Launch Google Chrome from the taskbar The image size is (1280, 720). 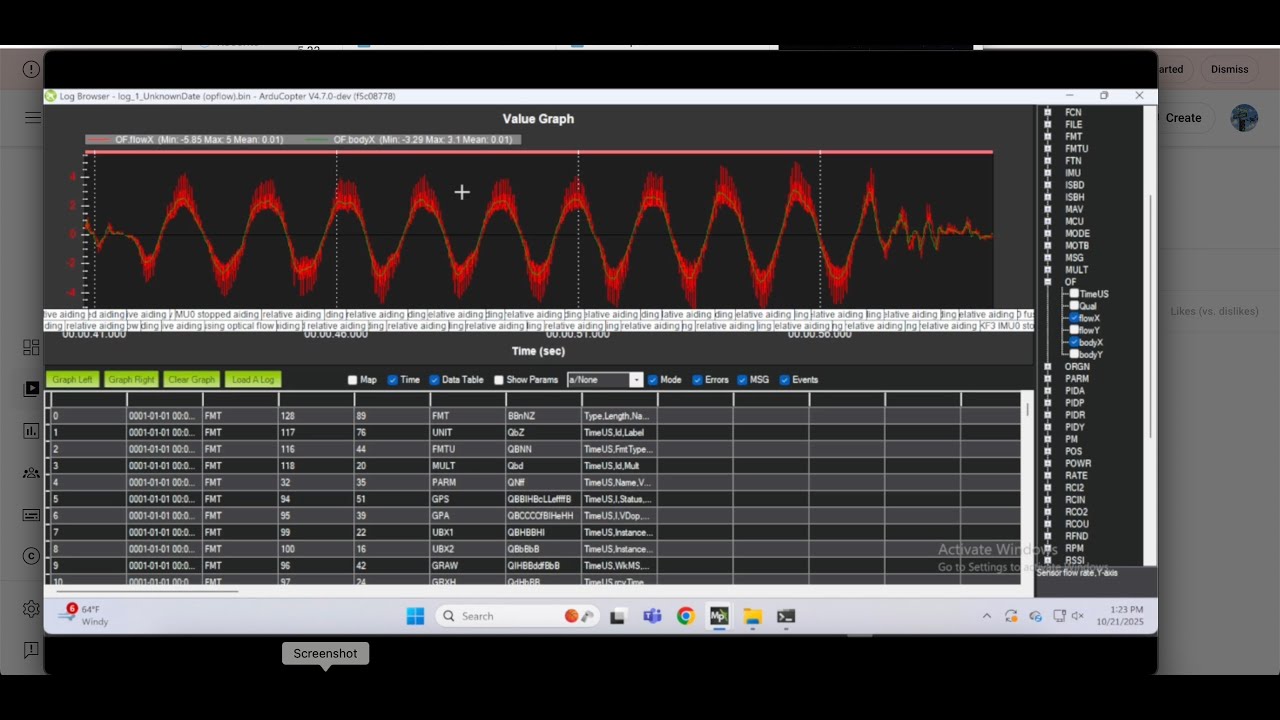685,616
